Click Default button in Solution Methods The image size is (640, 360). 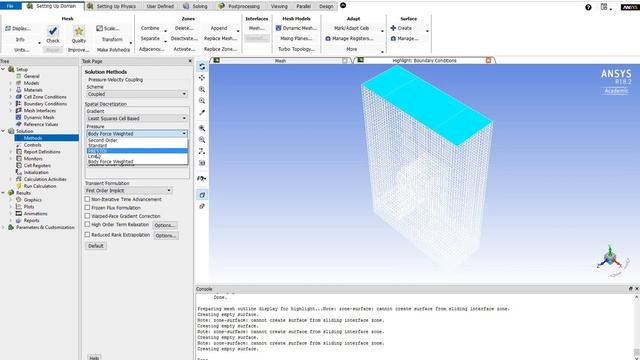[x=96, y=246]
